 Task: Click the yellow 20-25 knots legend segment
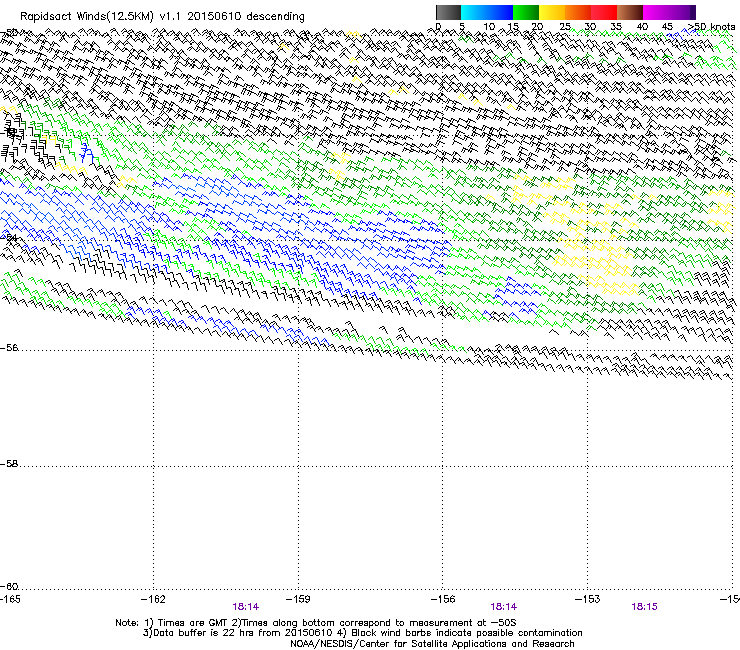click(552, 12)
